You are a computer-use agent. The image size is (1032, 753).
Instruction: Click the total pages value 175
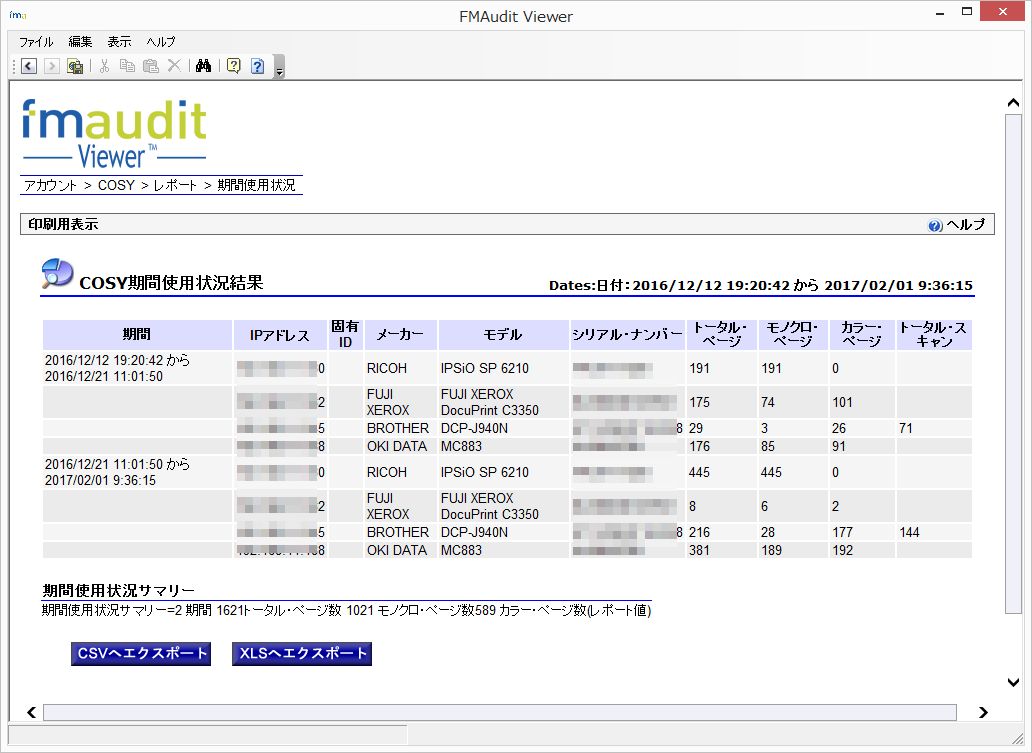(700, 403)
